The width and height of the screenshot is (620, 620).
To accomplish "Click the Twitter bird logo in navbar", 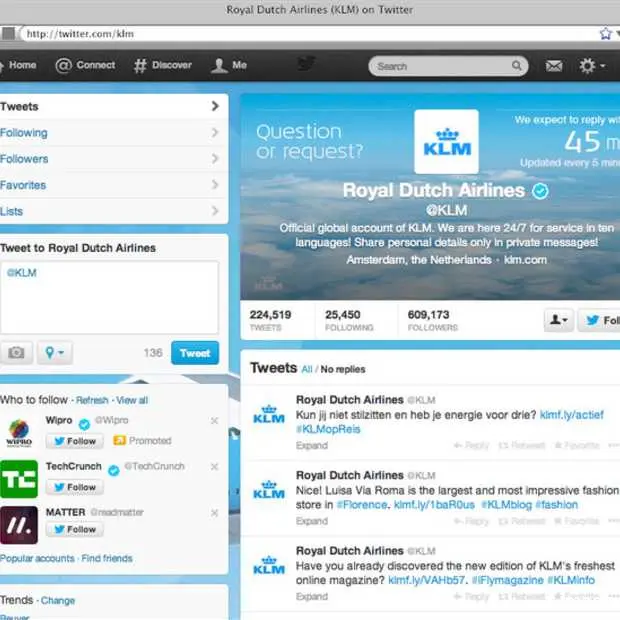I will (306, 64).
